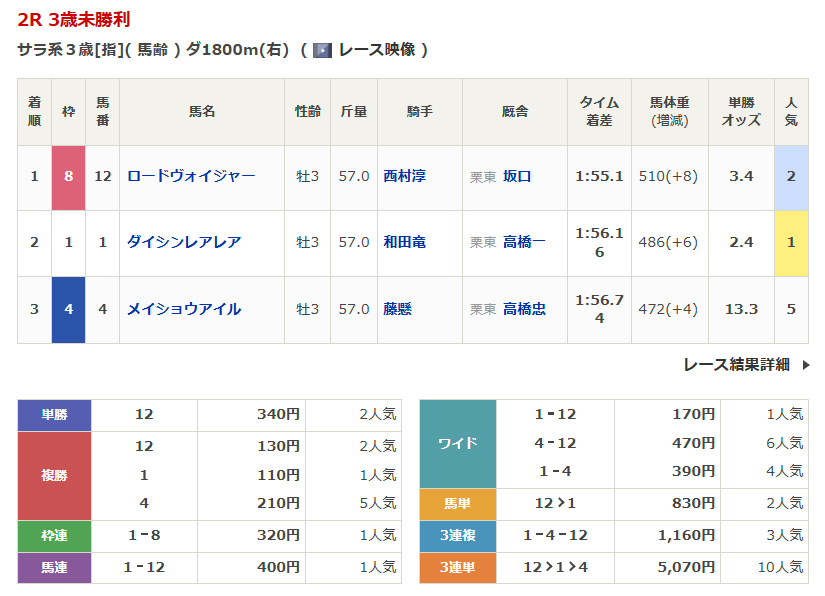The height and width of the screenshot is (596, 825).
Task: Open trainer 坂口 profile
Action: pos(517,176)
